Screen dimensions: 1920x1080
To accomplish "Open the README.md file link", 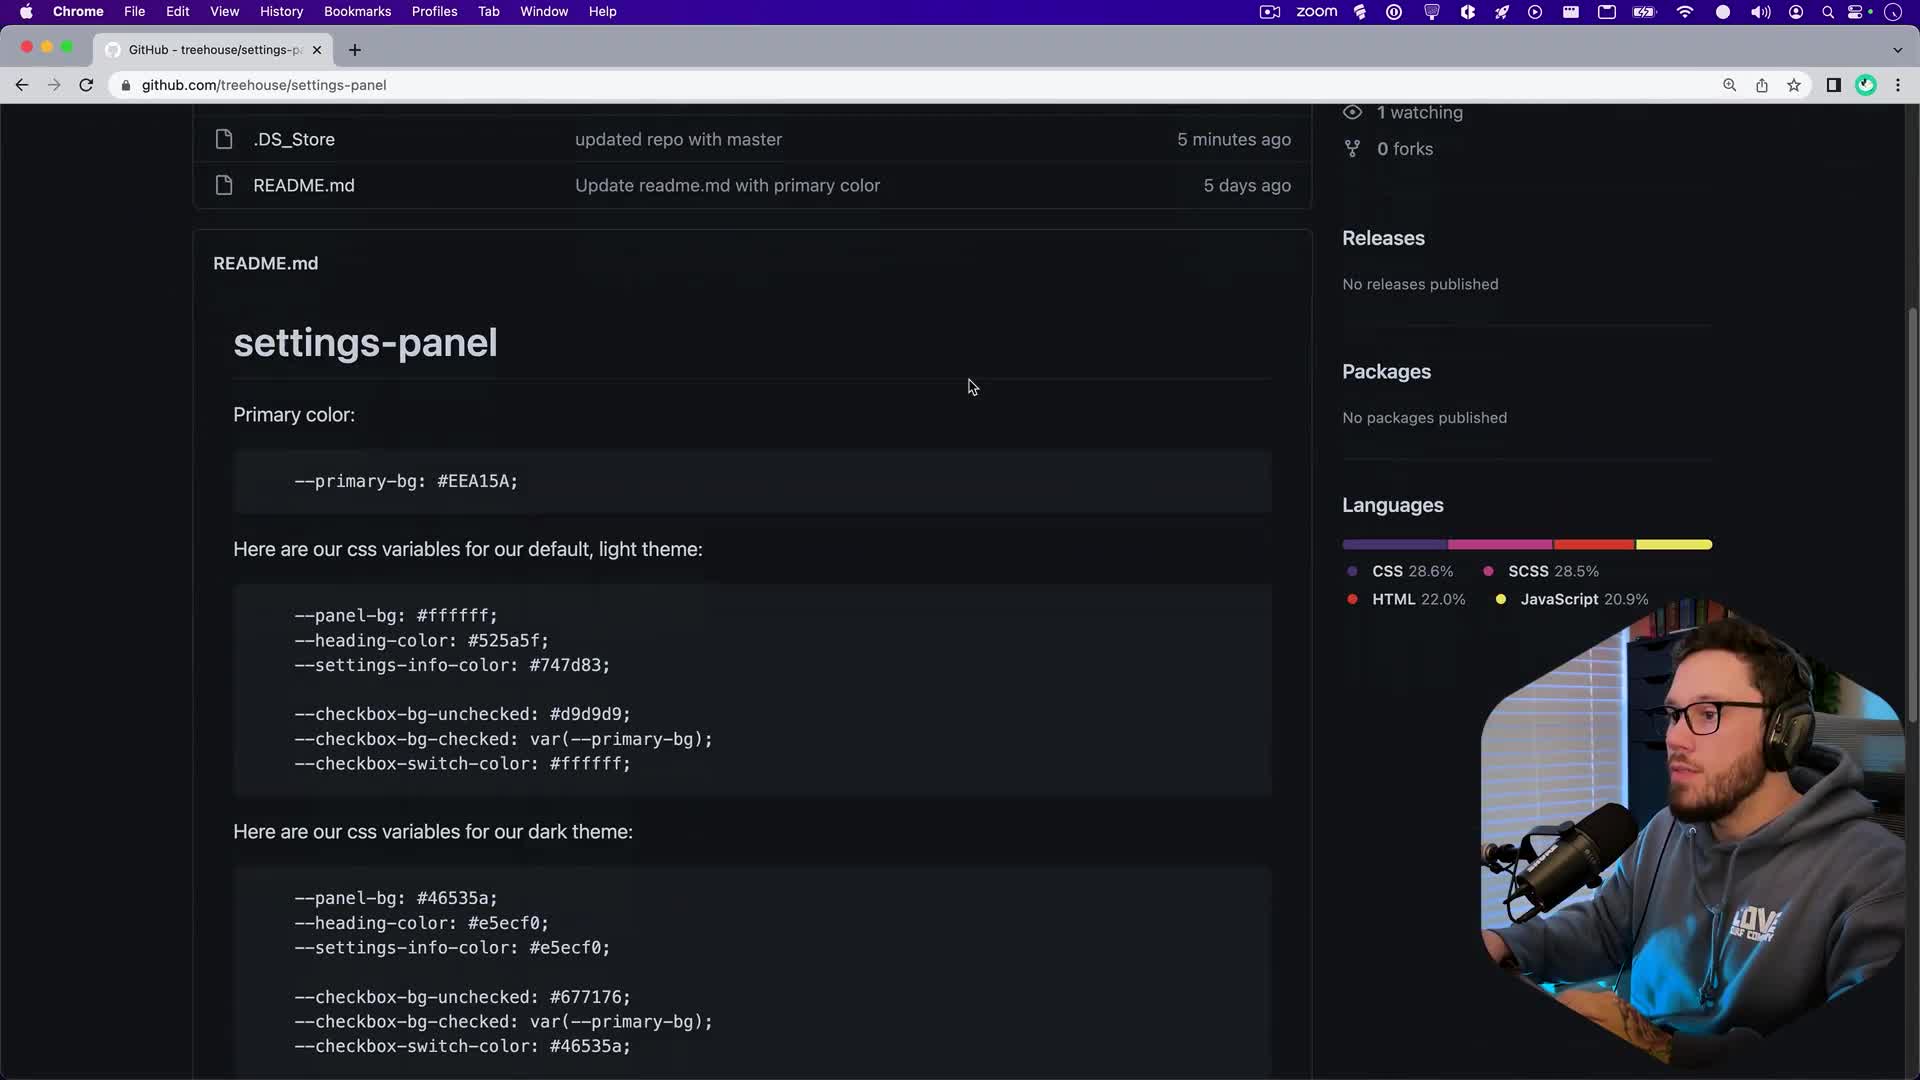I will tap(303, 185).
